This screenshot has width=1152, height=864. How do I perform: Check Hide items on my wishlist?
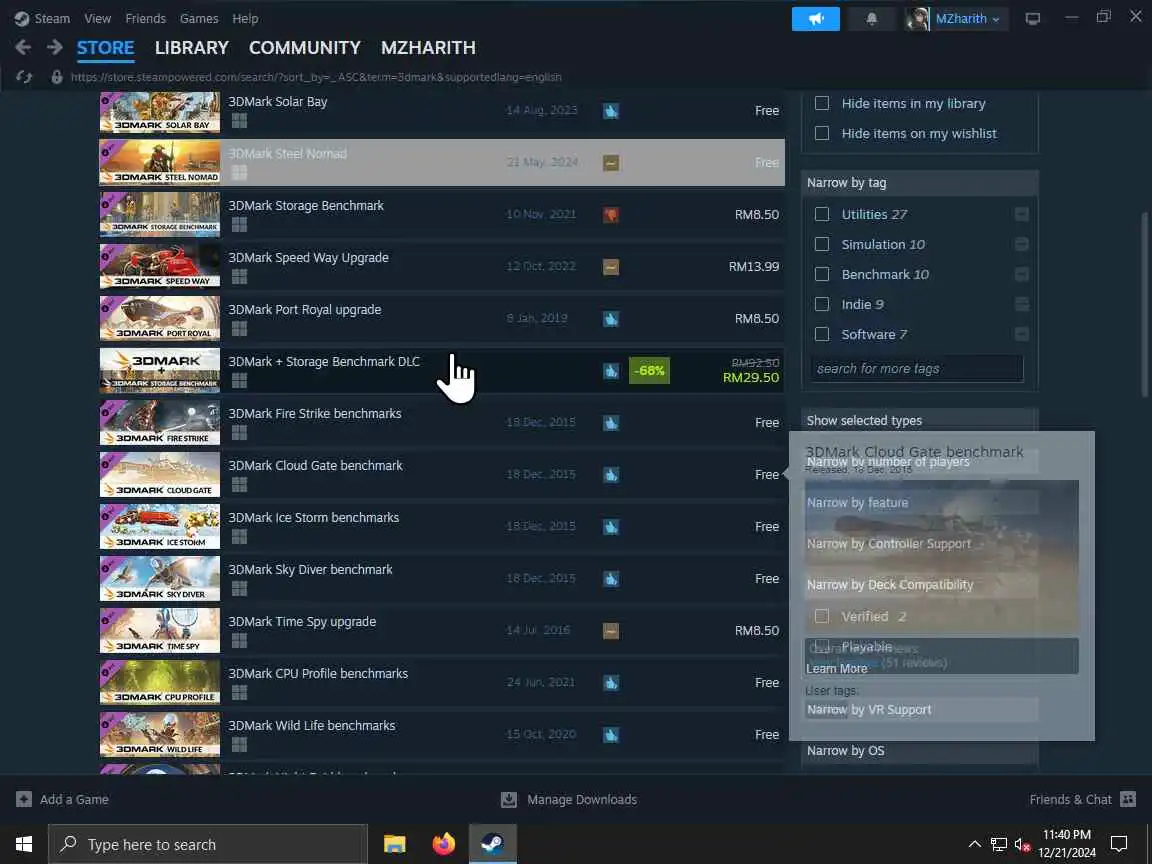822,133
